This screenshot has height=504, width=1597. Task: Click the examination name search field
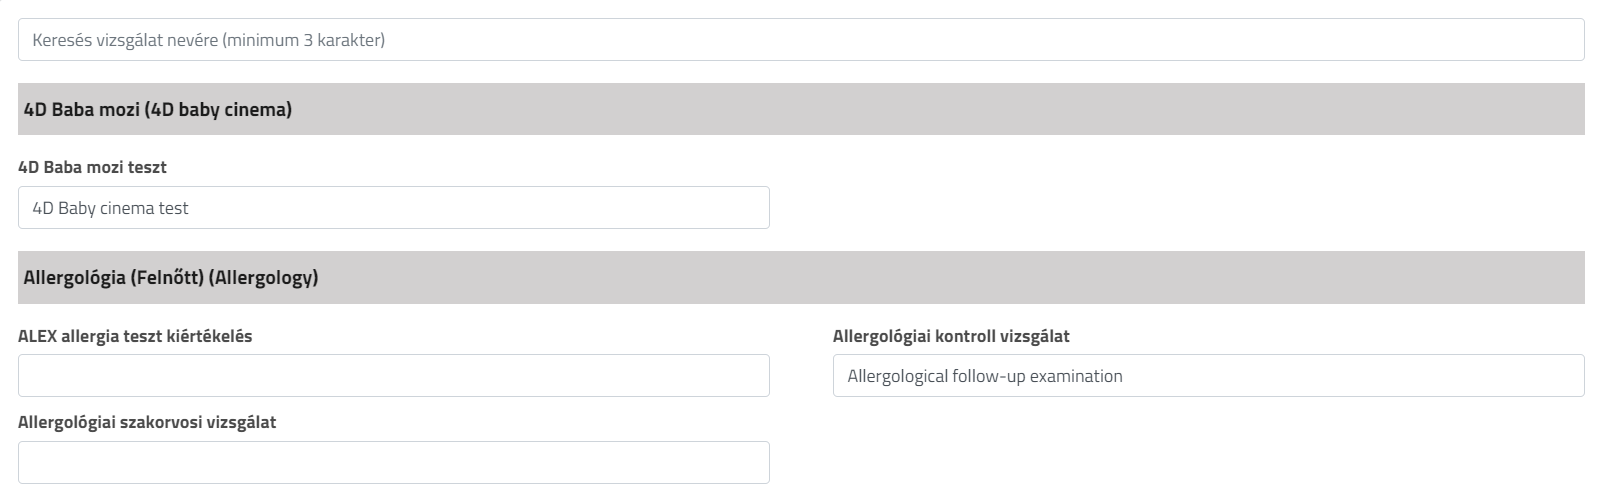[x=800, y=40]
